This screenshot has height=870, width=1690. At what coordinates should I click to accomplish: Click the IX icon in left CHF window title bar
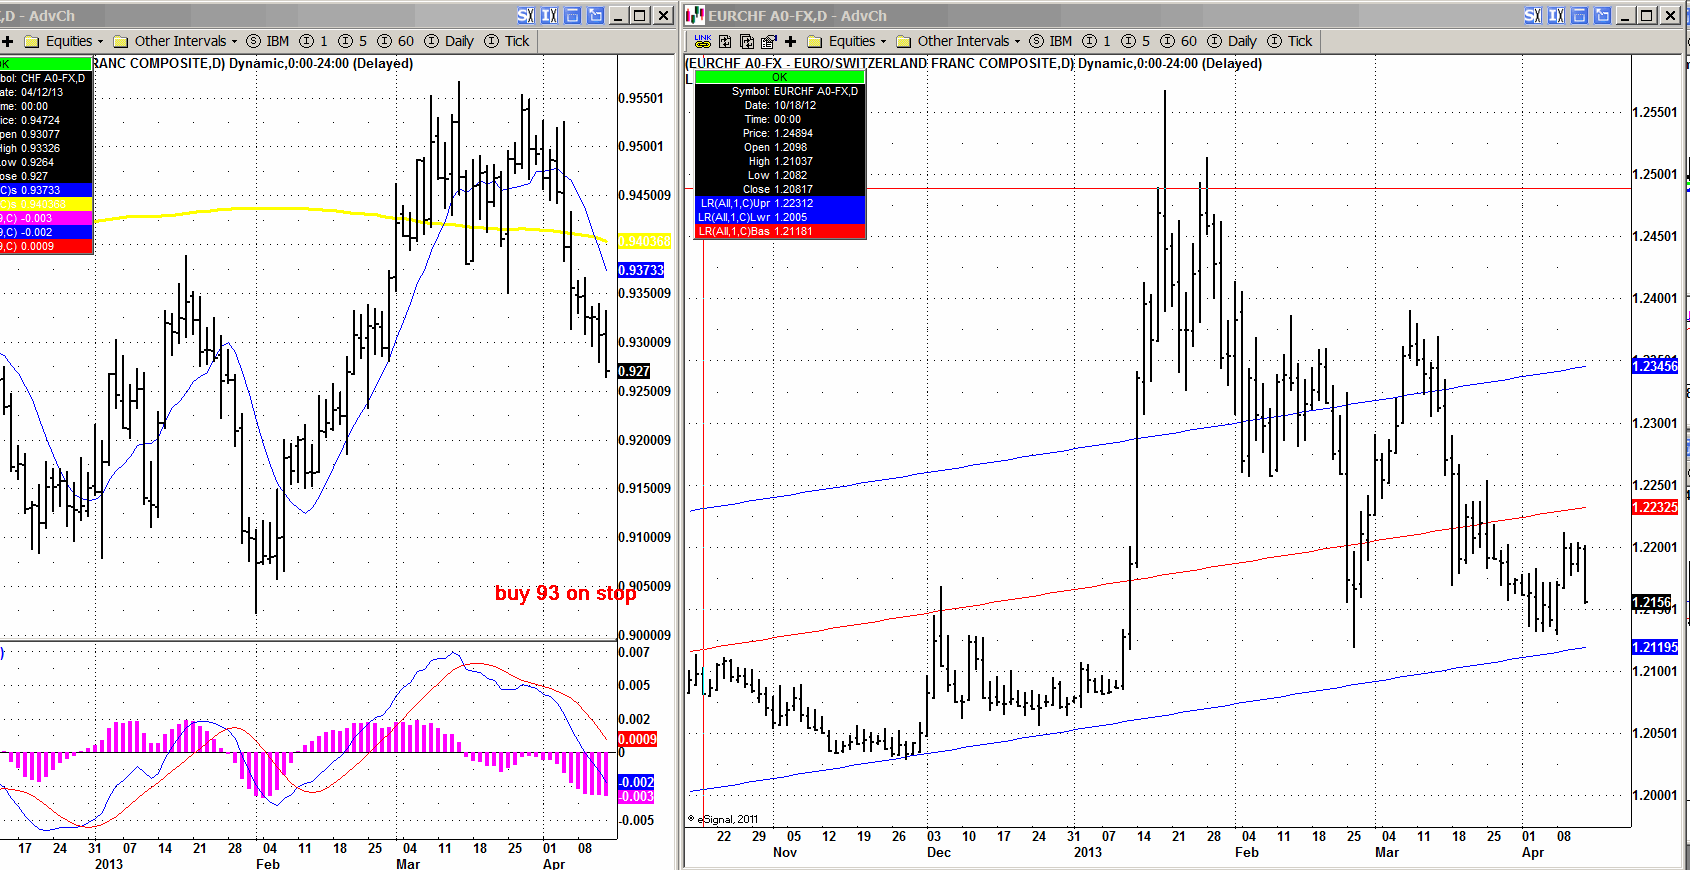[549, 15]
